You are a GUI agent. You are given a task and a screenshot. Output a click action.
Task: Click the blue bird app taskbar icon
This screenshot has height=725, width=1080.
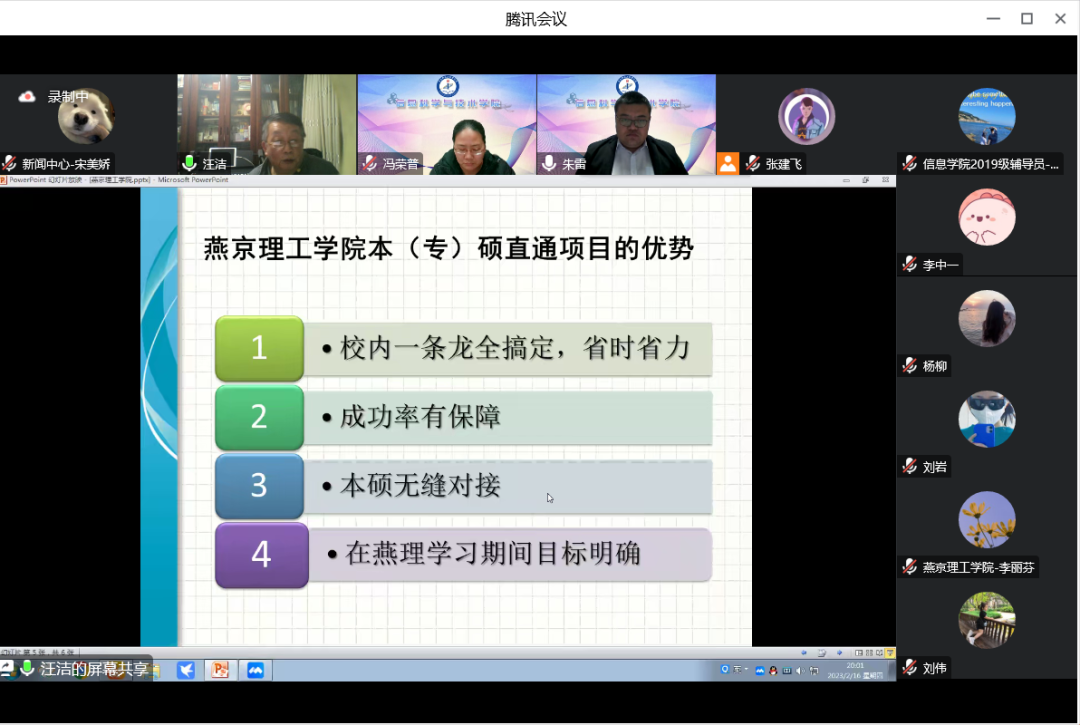point(186,670)
